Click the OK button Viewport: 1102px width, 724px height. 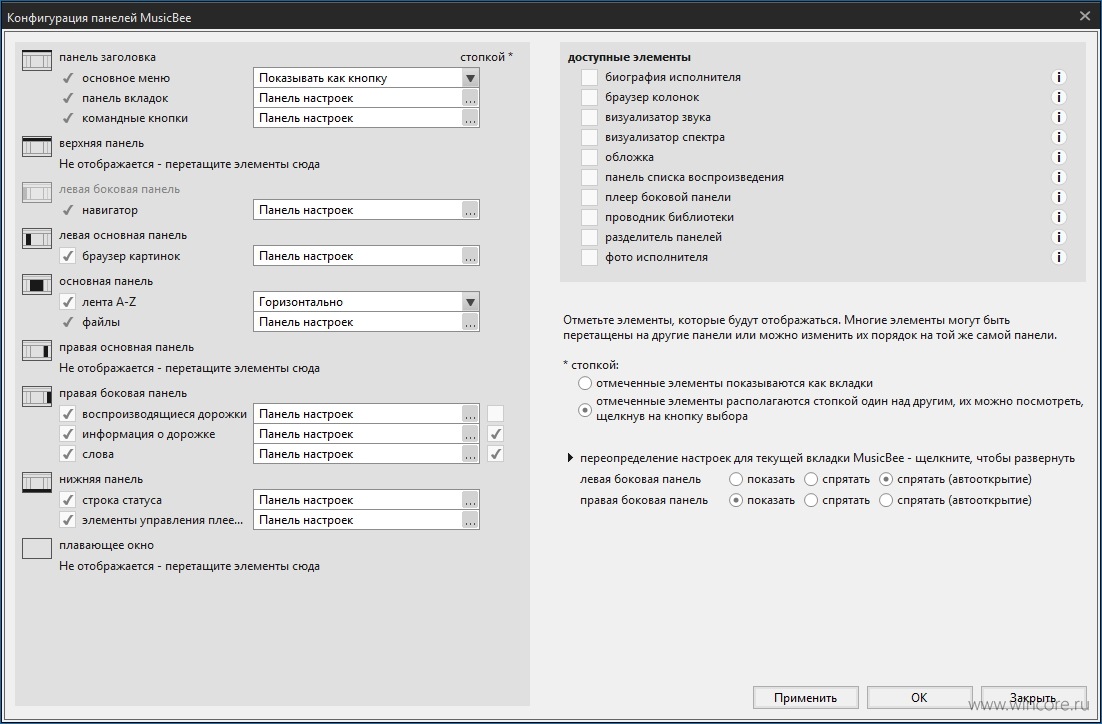[919, 698]
